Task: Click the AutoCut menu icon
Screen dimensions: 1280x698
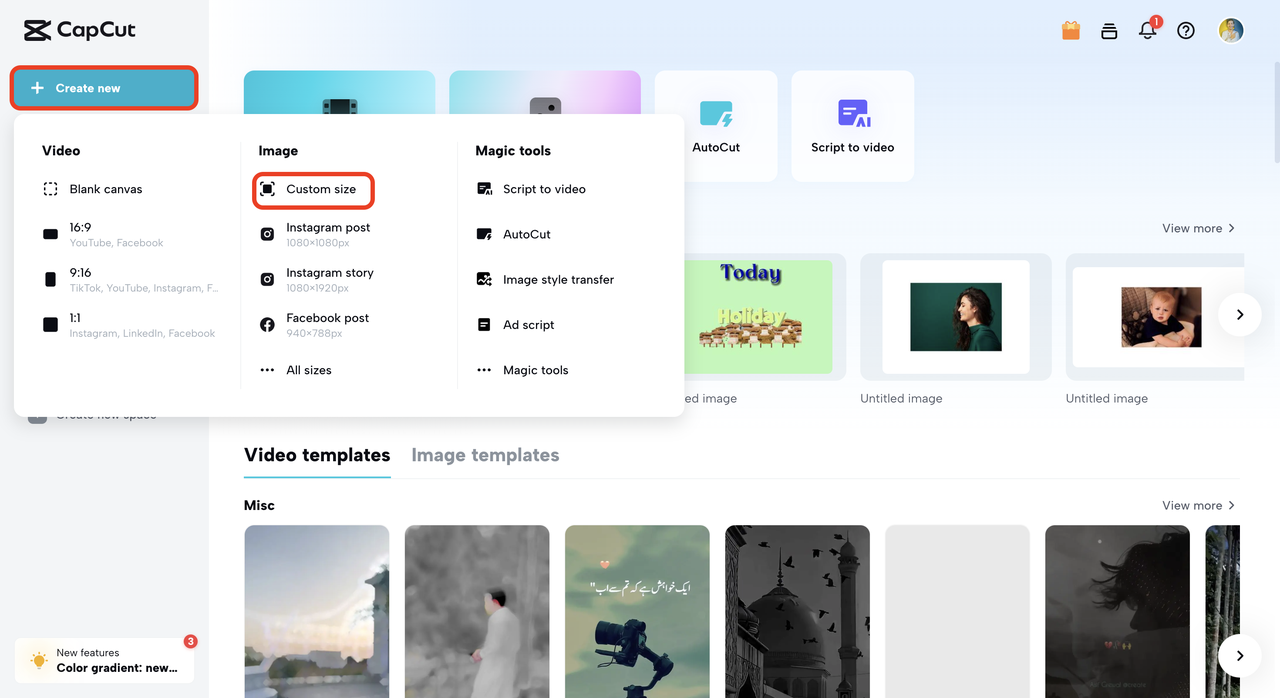Action: [x=484, y=234]
